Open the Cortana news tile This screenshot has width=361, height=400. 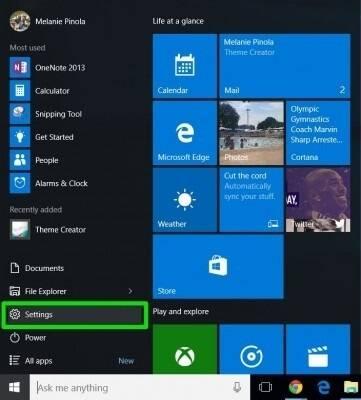pyautogui.click(x=318, y=133)
